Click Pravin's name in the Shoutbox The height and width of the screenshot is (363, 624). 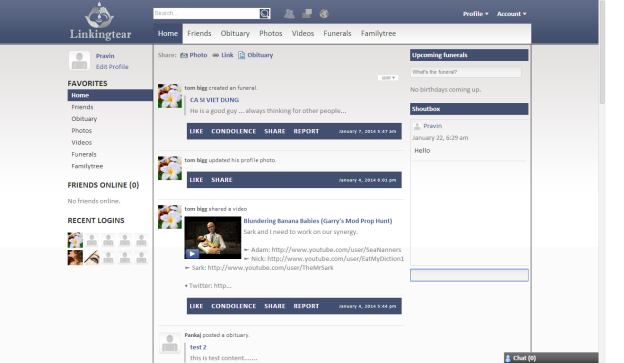coord(433,126)
